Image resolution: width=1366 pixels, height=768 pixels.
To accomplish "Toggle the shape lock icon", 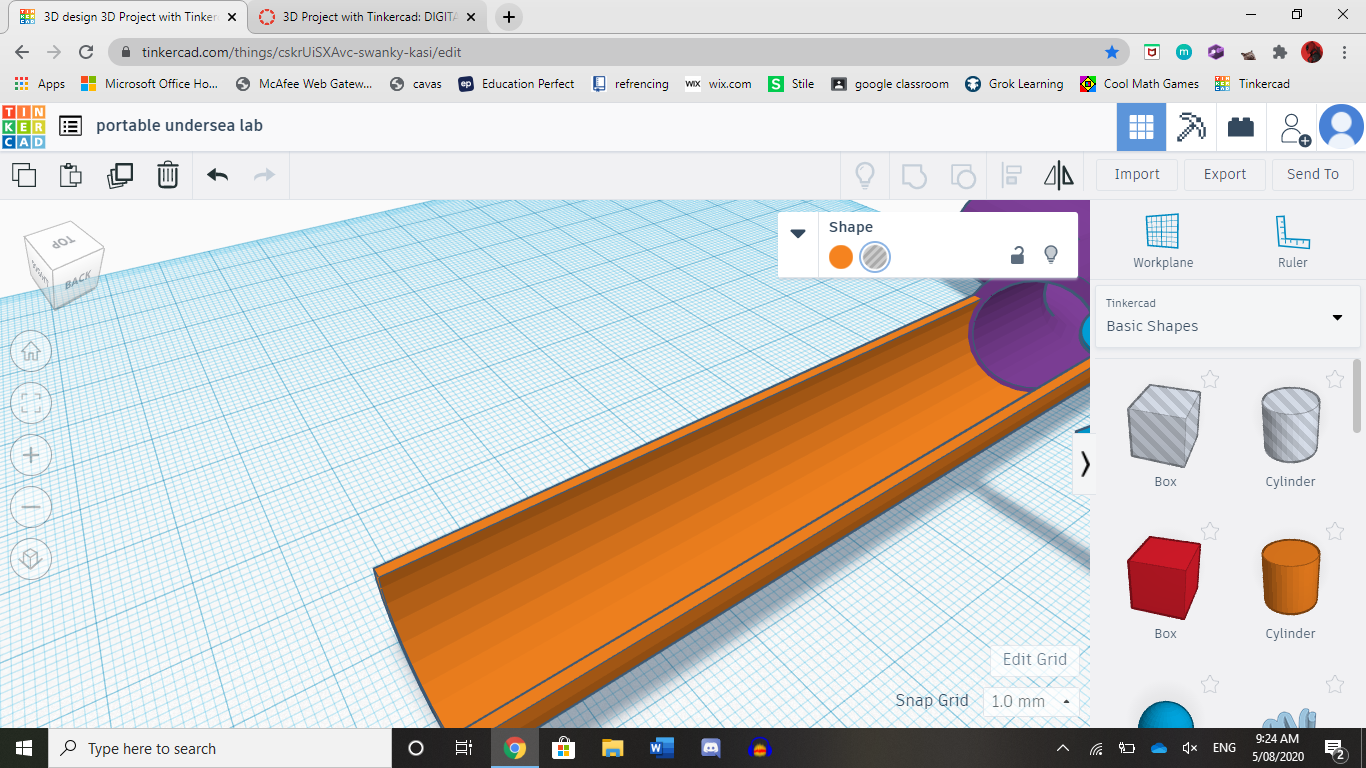I will click(x=1017, y=255).
